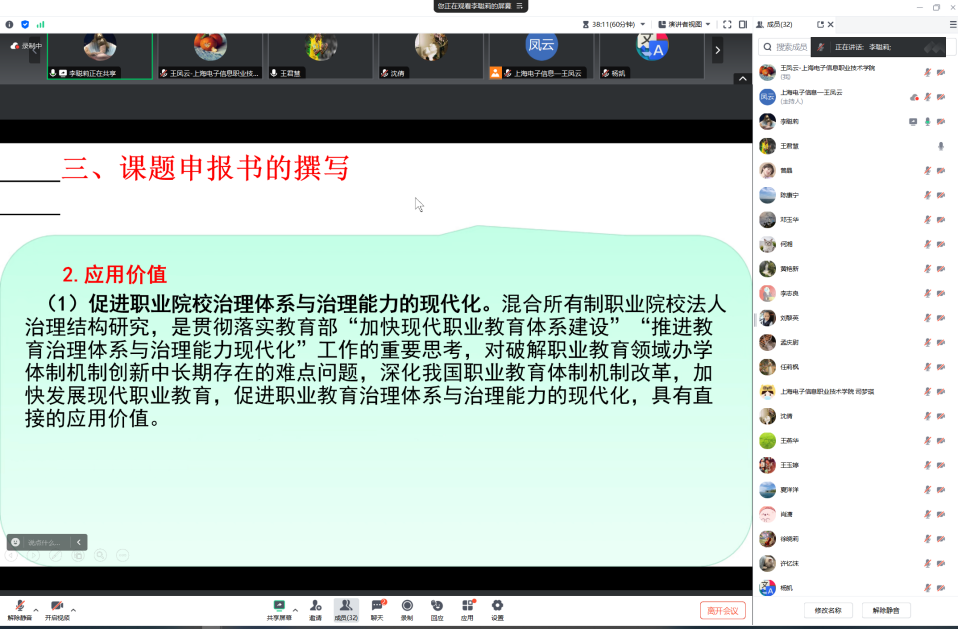Click the 修改名称 rename button

(827, 609)
